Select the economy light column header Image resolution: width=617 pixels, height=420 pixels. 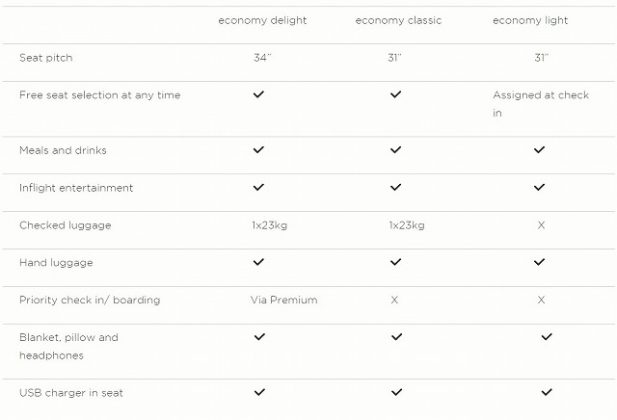530,21
